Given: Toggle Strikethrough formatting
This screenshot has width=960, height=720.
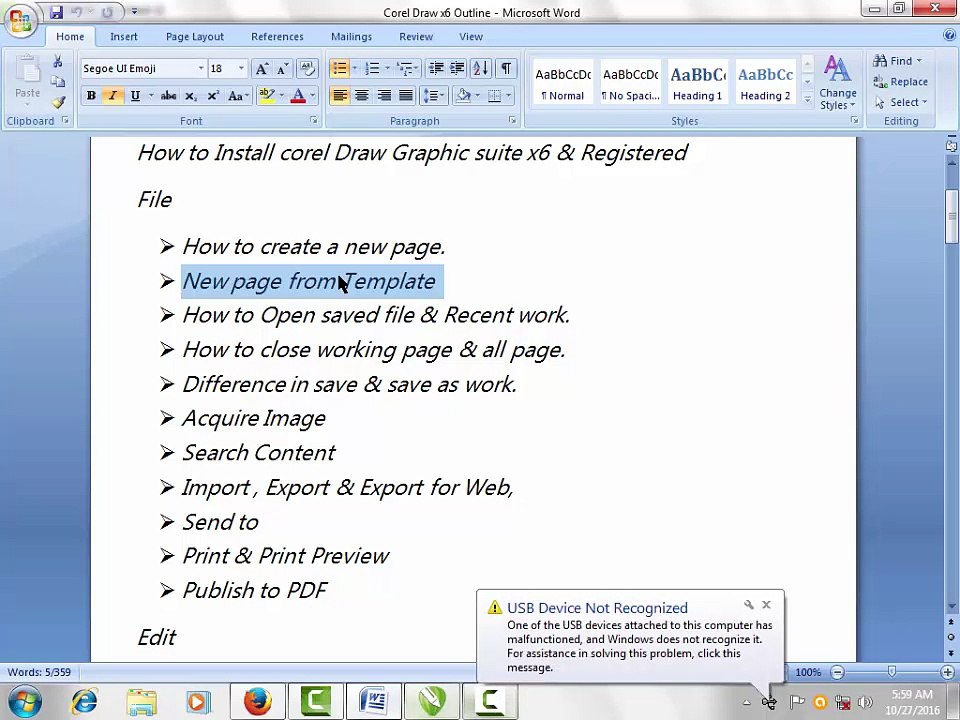Looking at the screenshot, I should [x=168, y=96].
